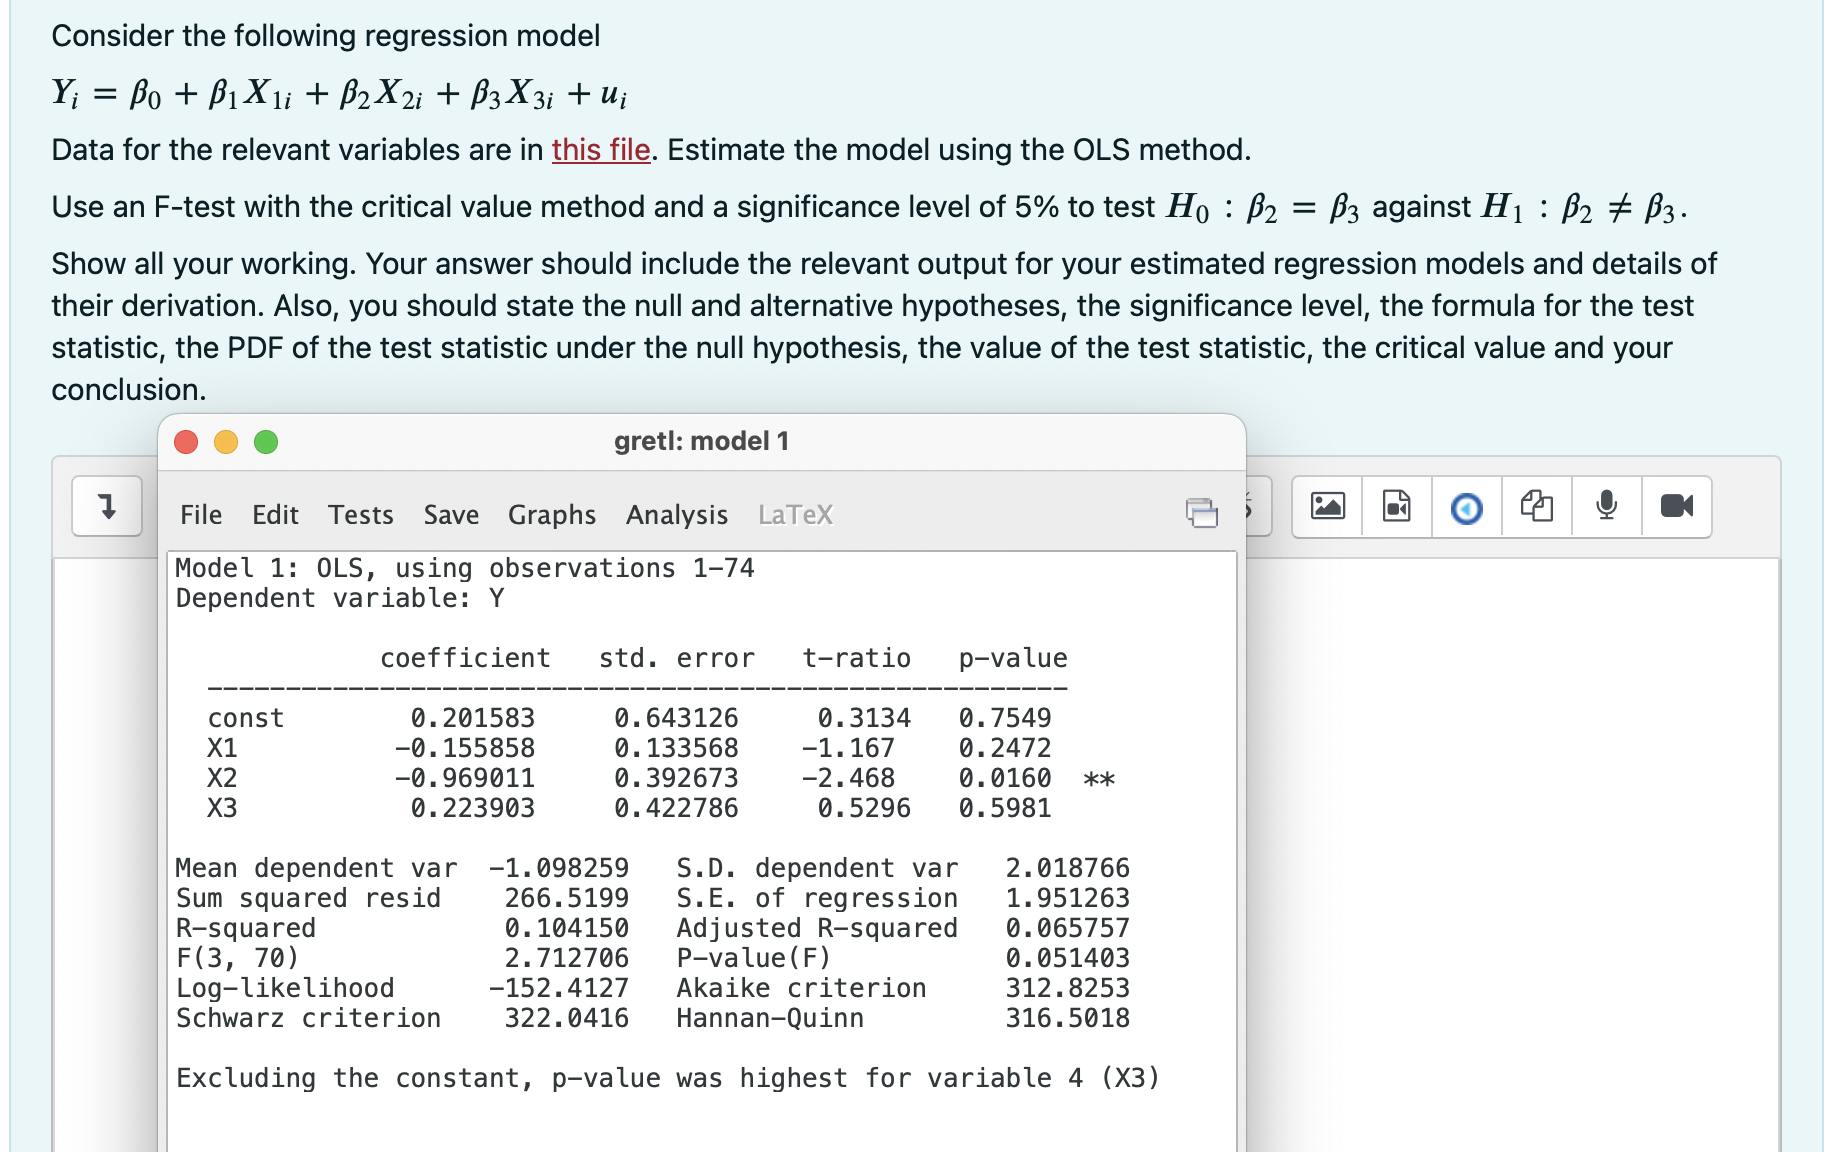Open the File menu in the gretl model window
This screenshot has width=1838, height=1152.
[x=200, y=515]
